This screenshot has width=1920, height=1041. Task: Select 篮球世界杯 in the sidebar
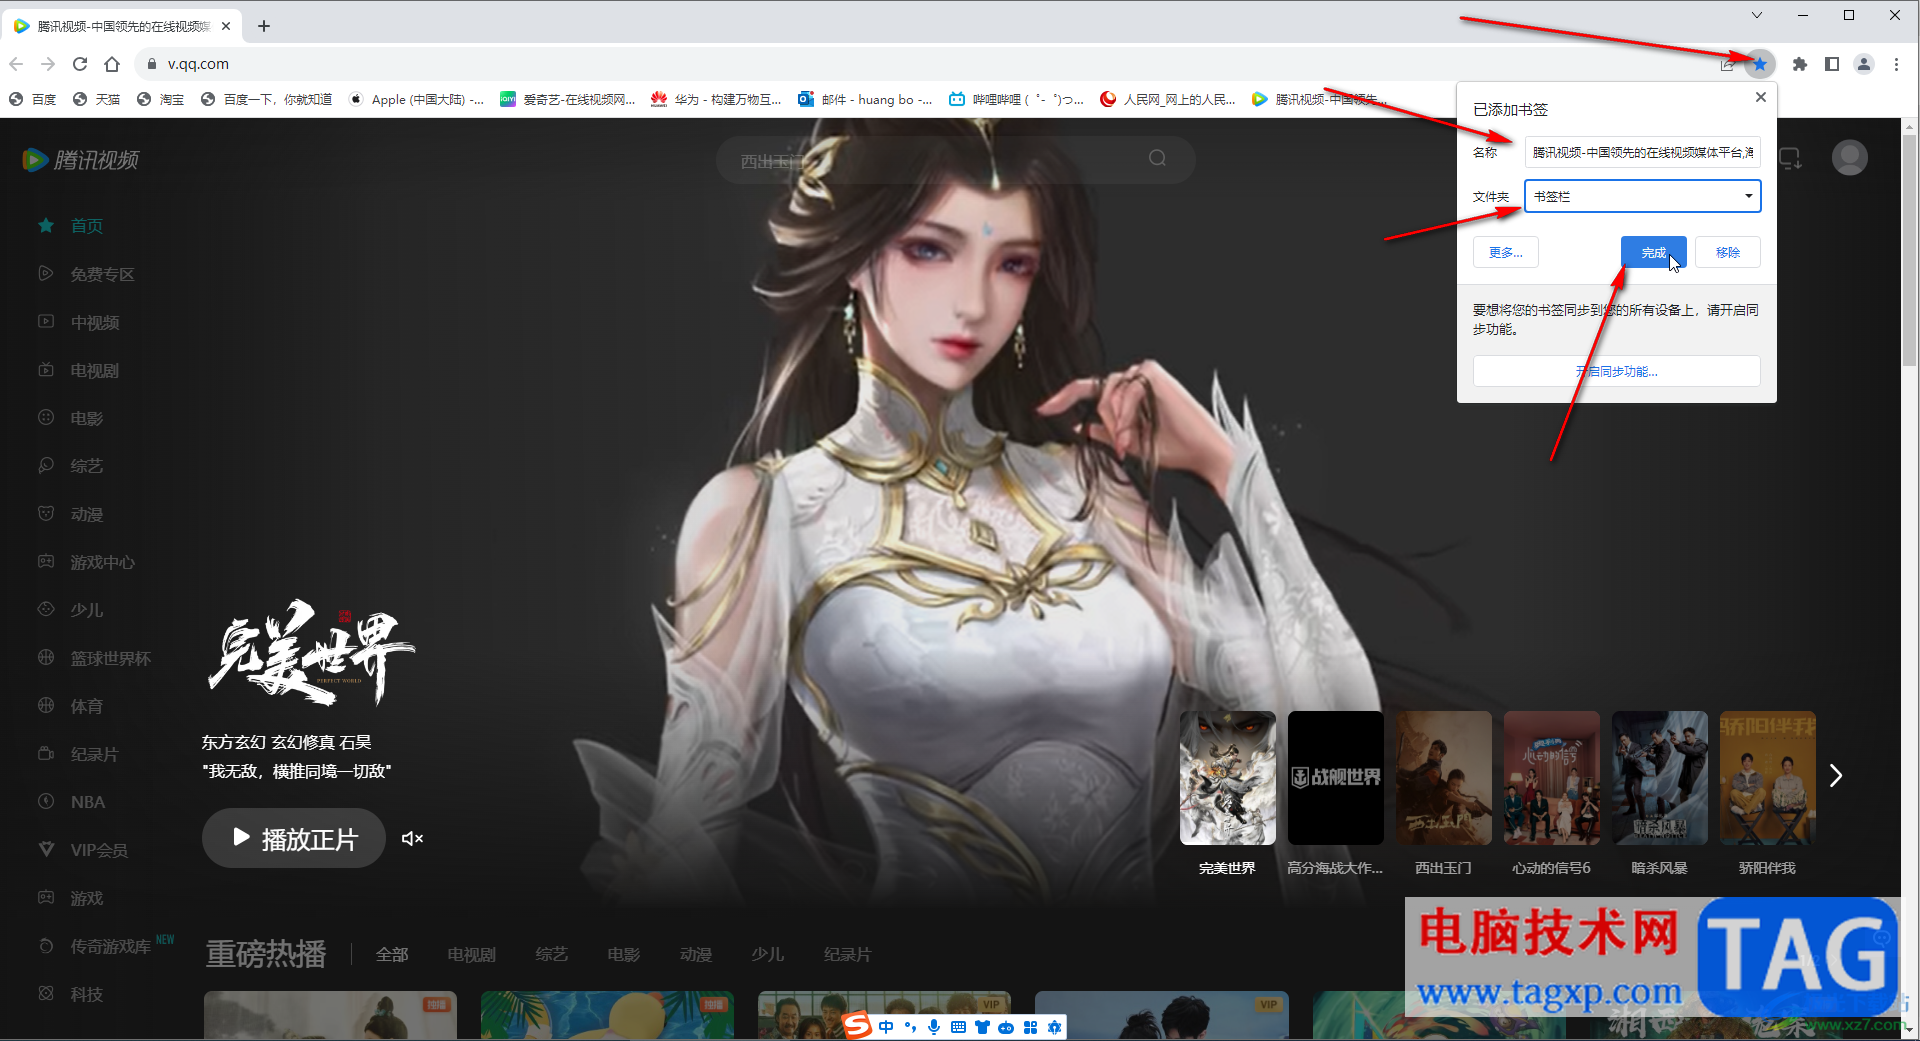95,658
